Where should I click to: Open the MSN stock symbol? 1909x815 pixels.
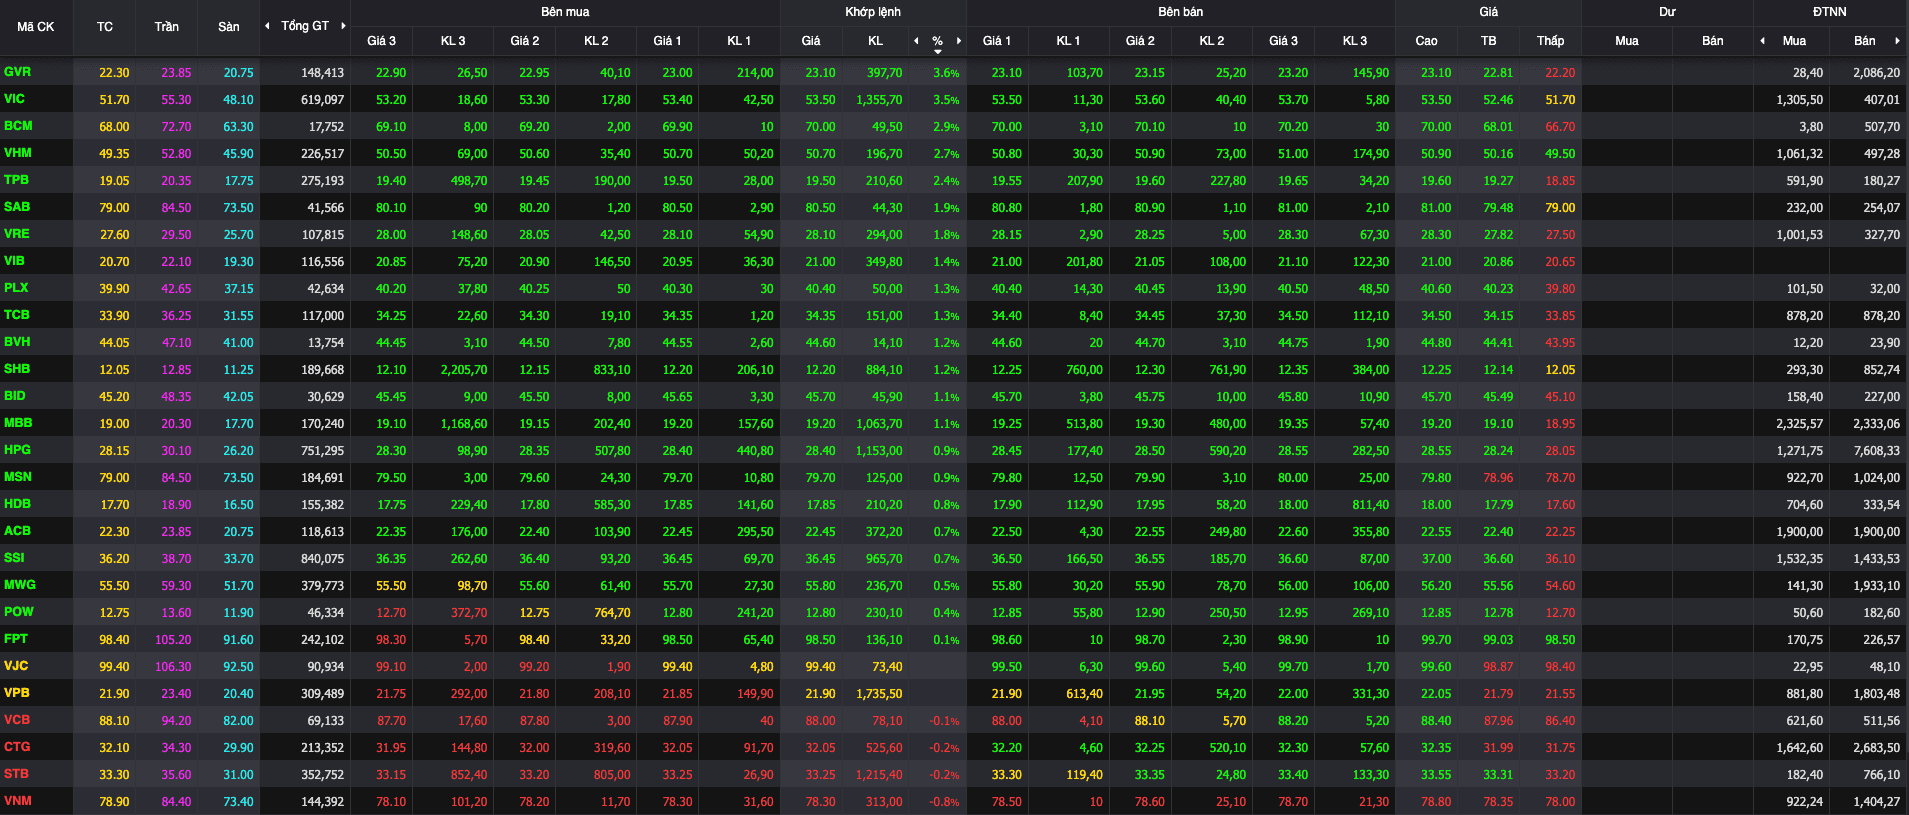click(18, 477)
